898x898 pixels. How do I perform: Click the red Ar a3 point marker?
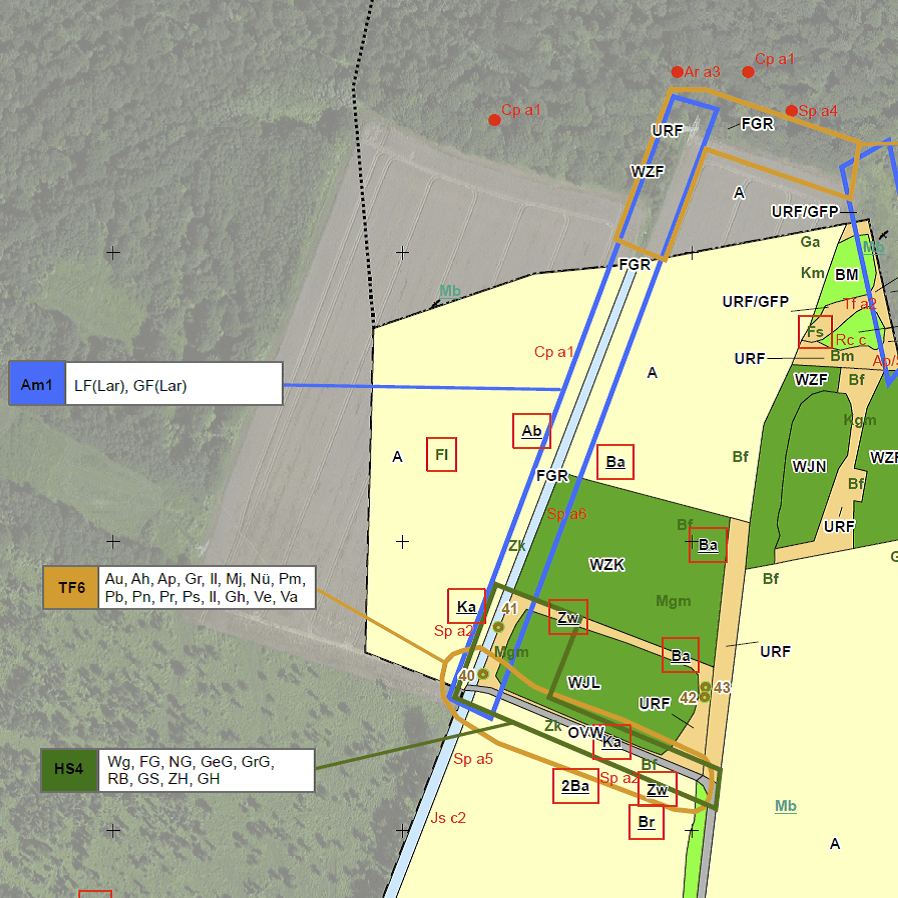click(677, 72)
